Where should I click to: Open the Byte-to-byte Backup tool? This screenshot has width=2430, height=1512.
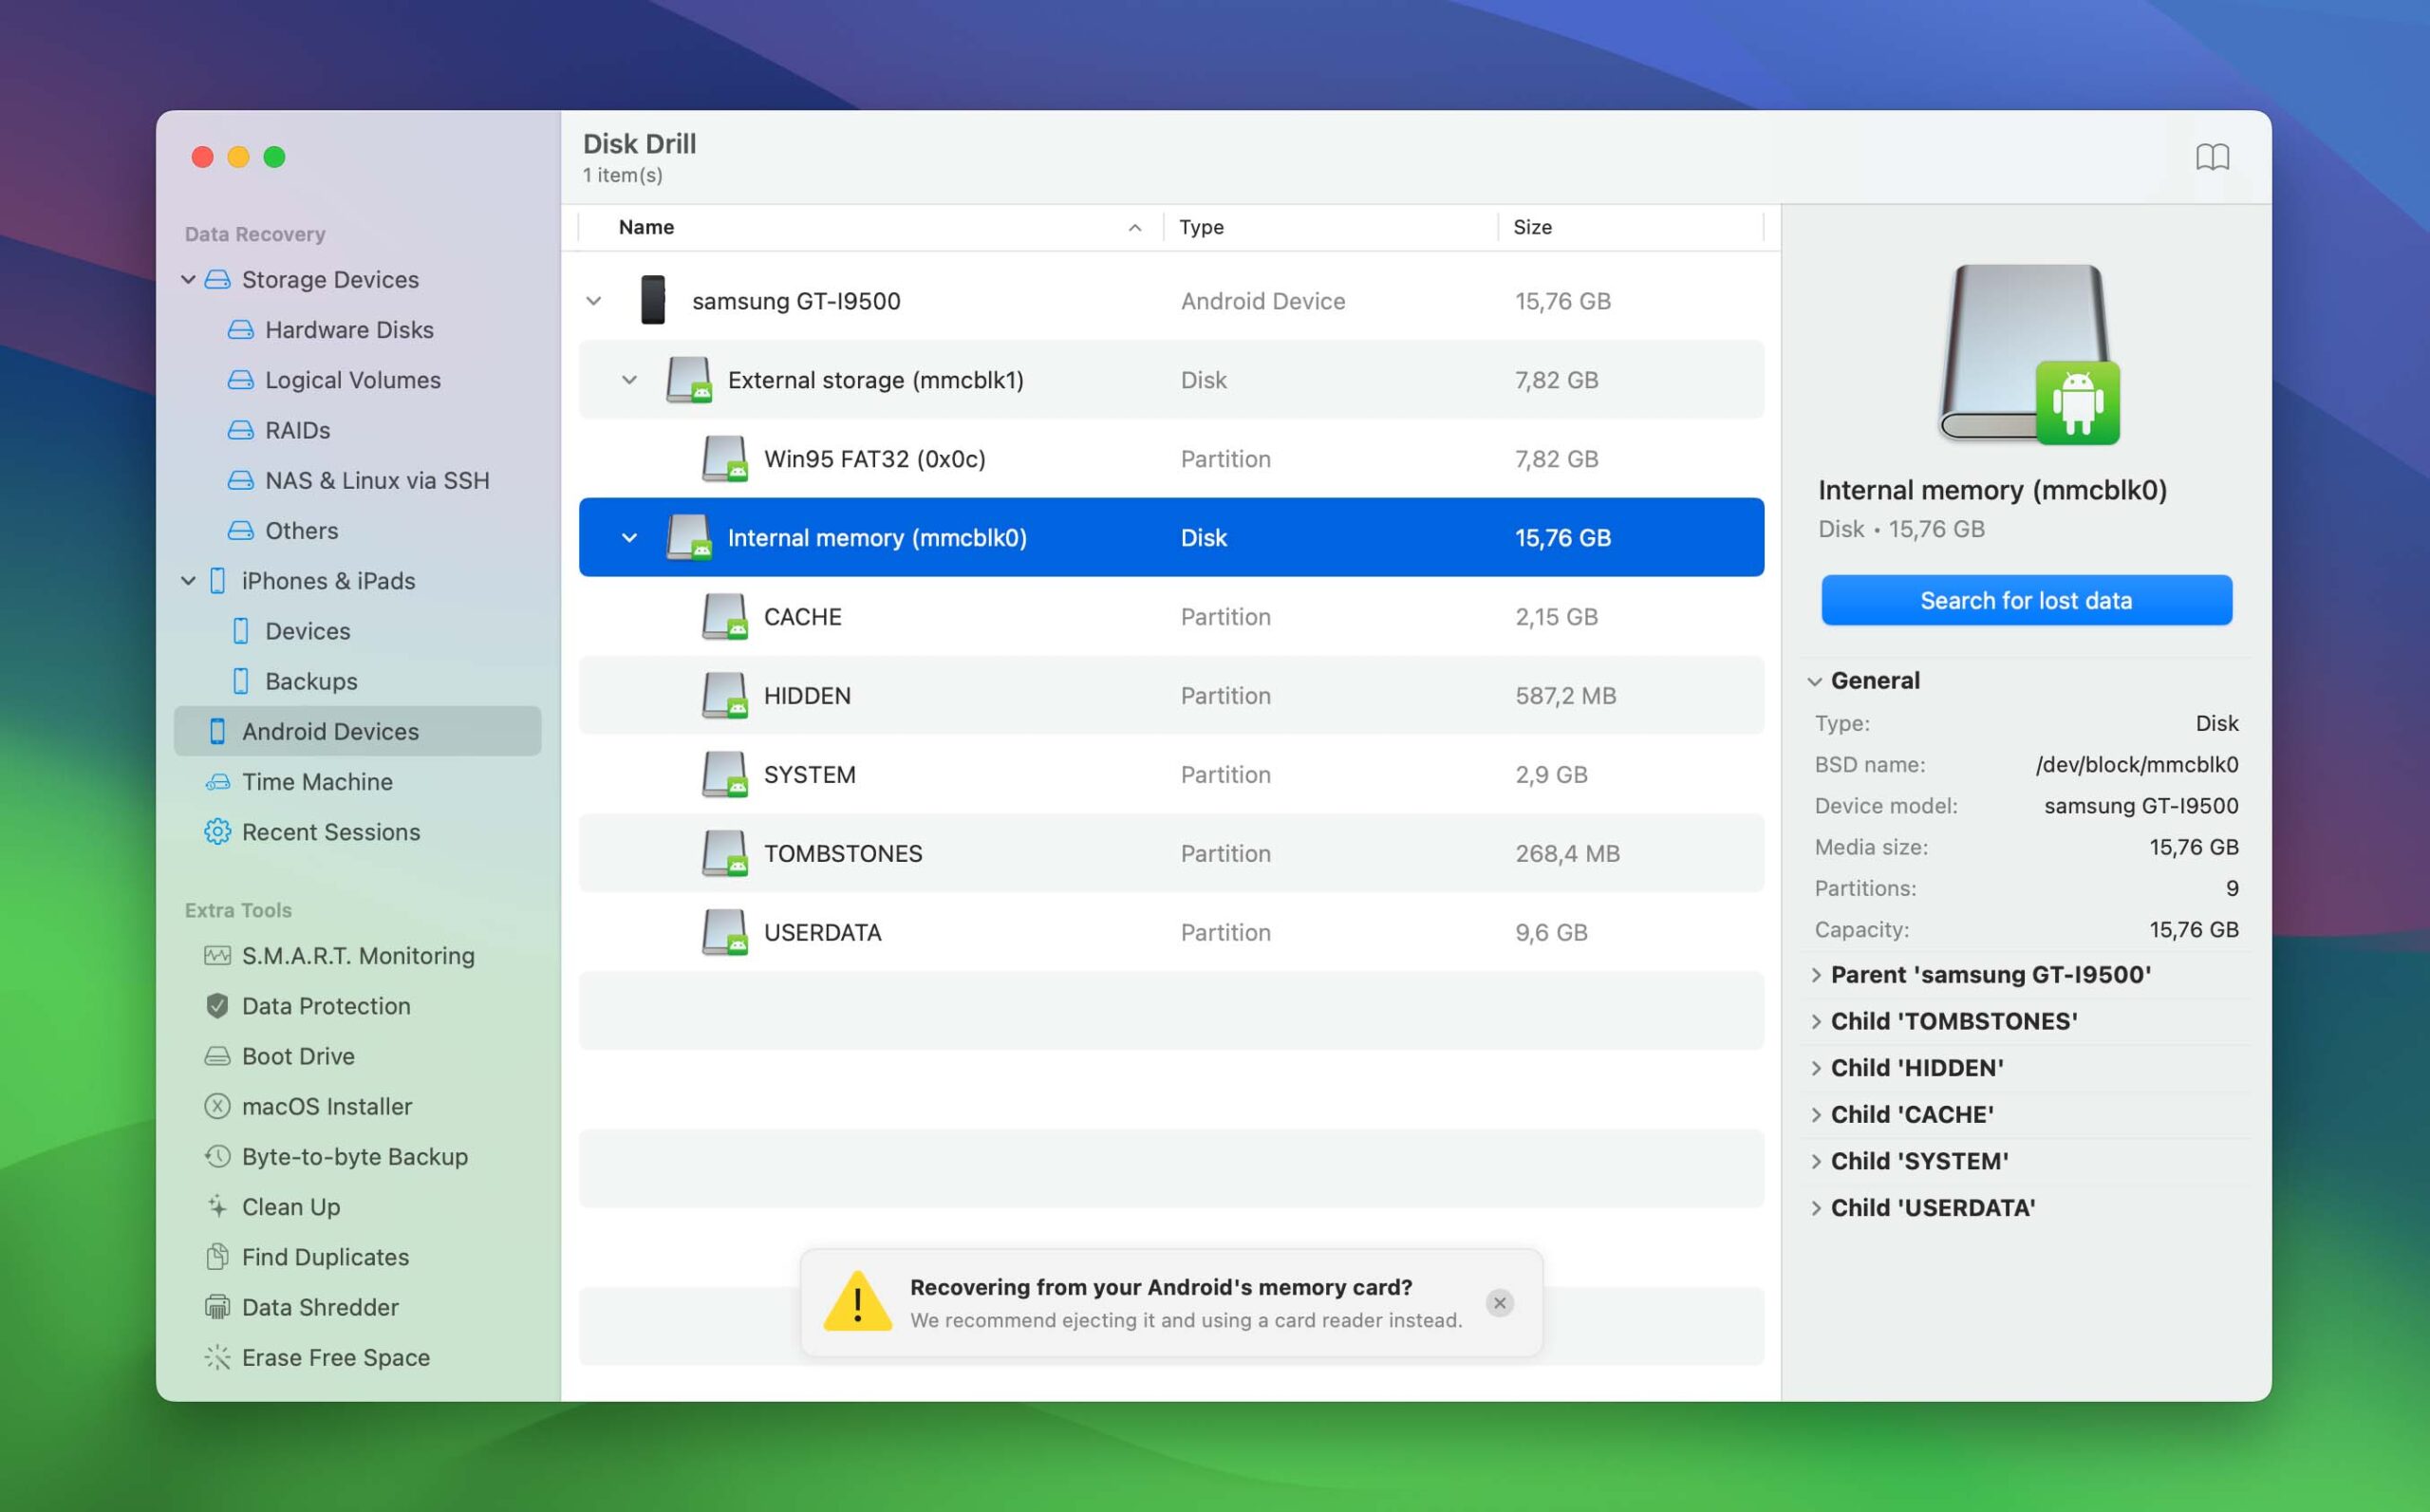pyautogui.click(x=355, y=1156)
